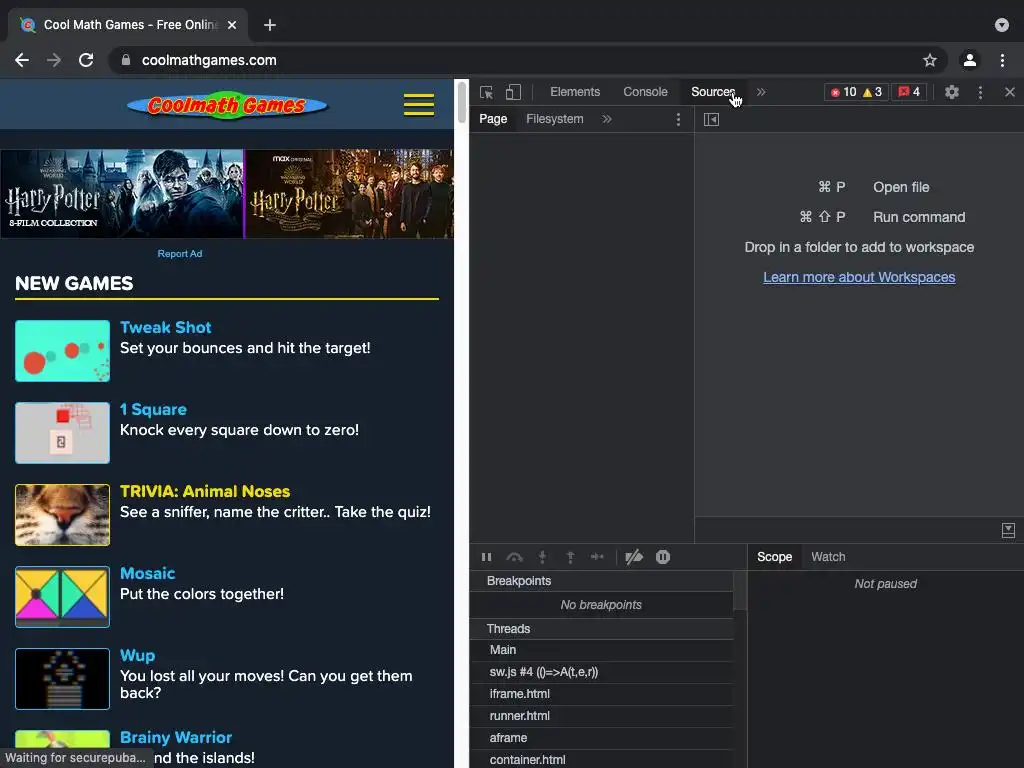Select the Watch tab
The width and height of the screenshot is (1024, 768).
tap(828, 557)
